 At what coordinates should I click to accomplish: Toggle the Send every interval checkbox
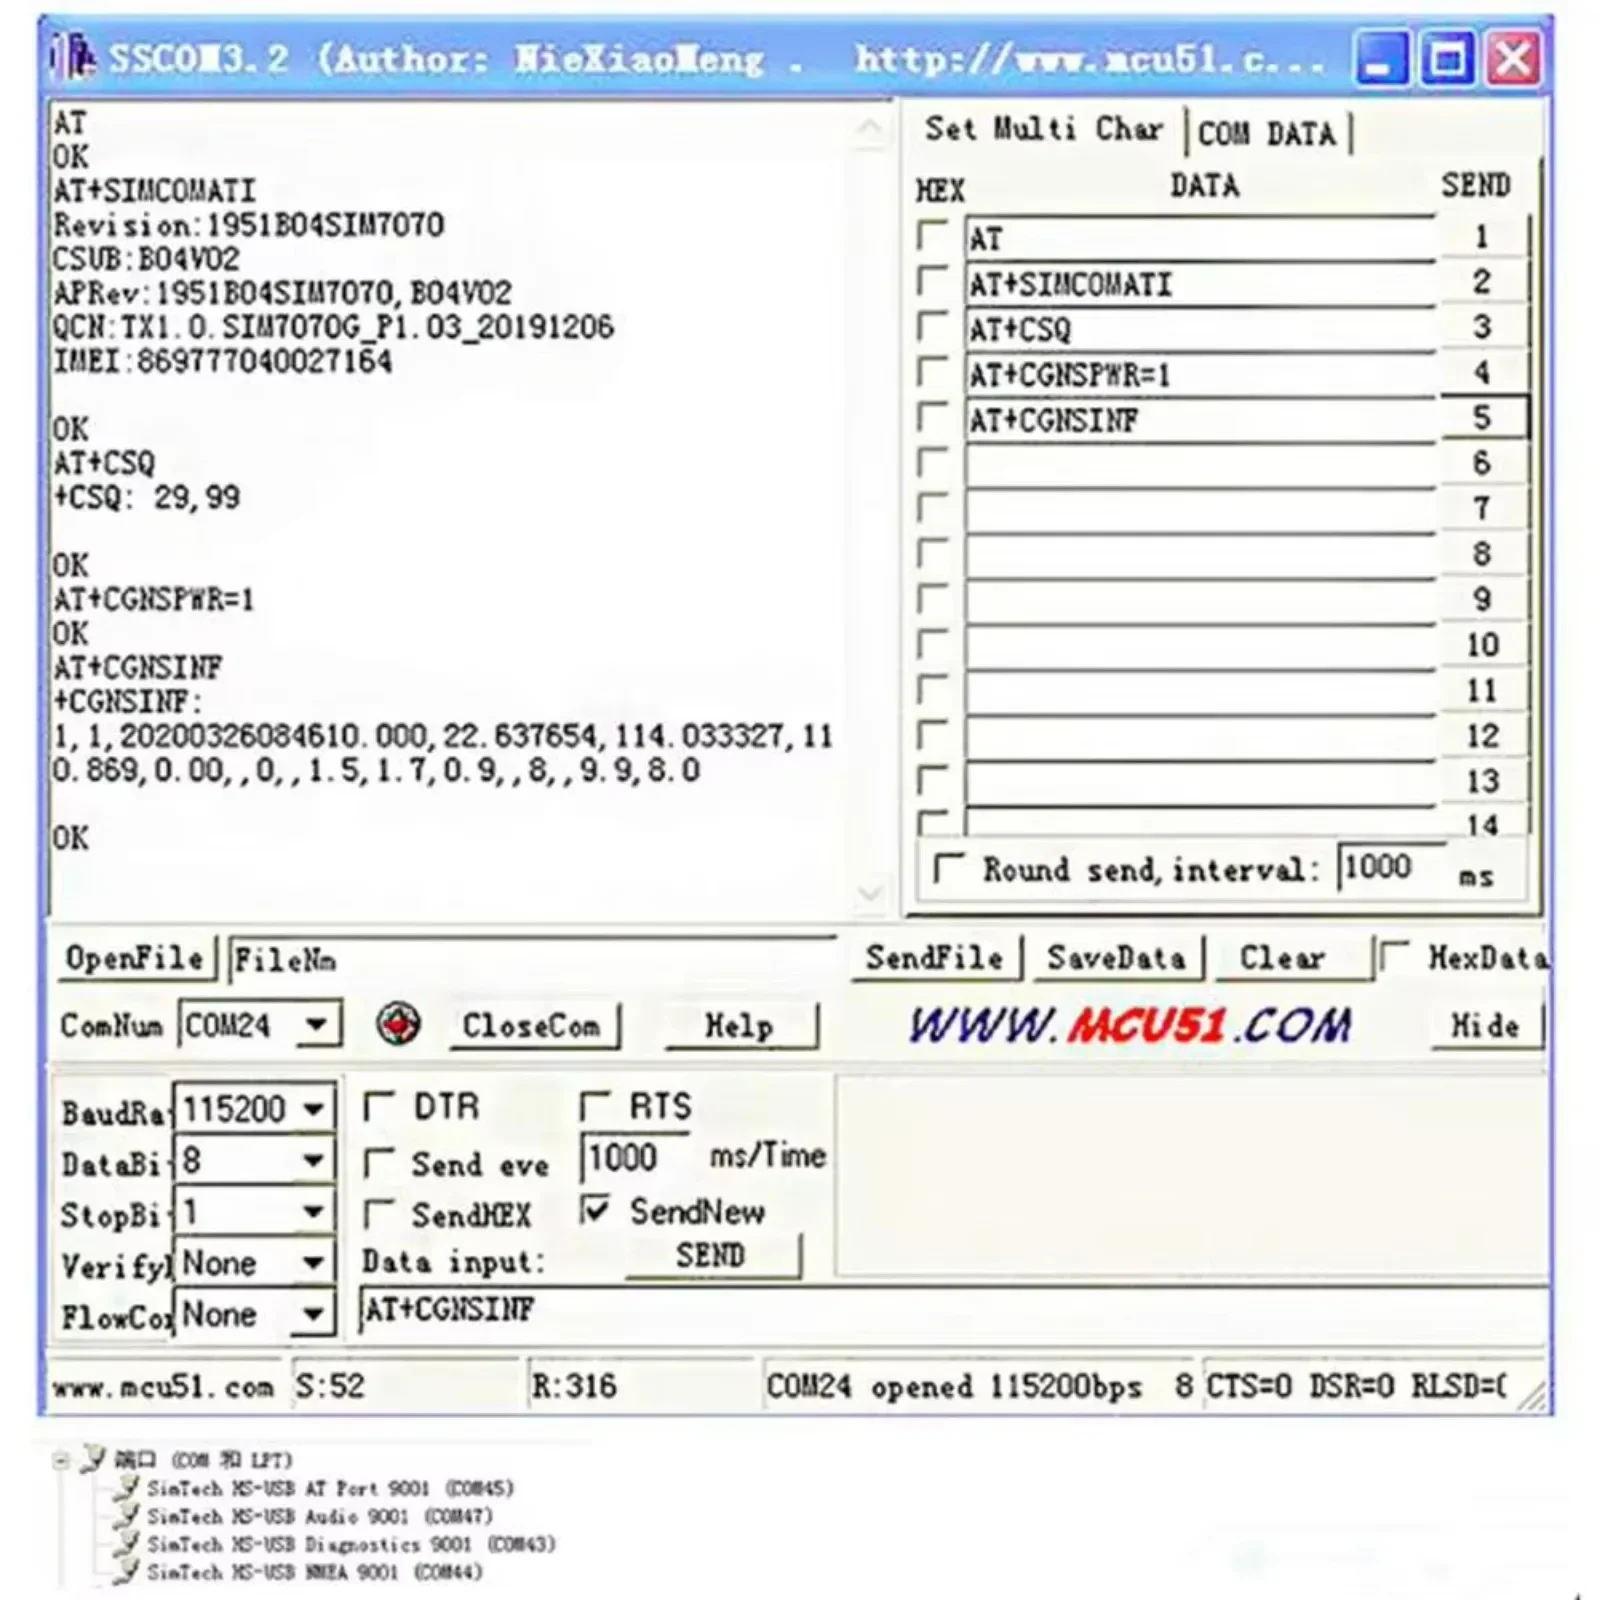378,1163
